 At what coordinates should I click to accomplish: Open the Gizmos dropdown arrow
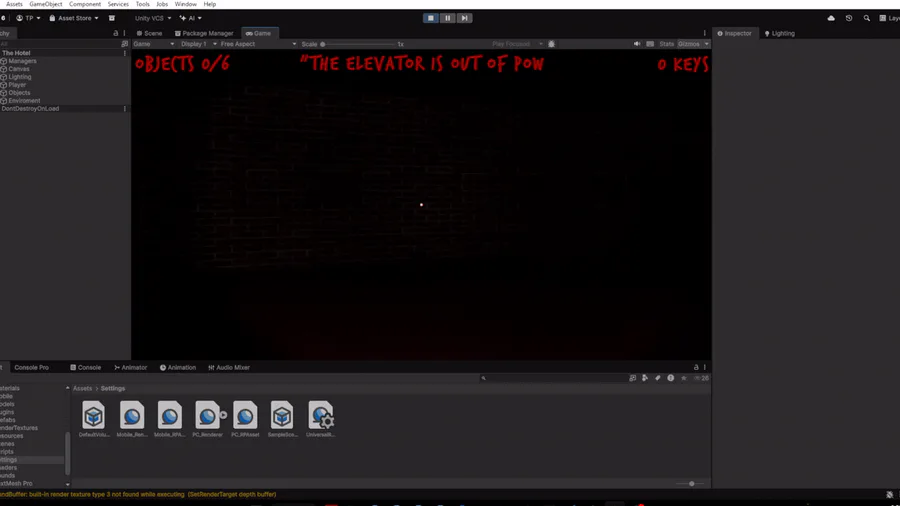click(707, 44)
